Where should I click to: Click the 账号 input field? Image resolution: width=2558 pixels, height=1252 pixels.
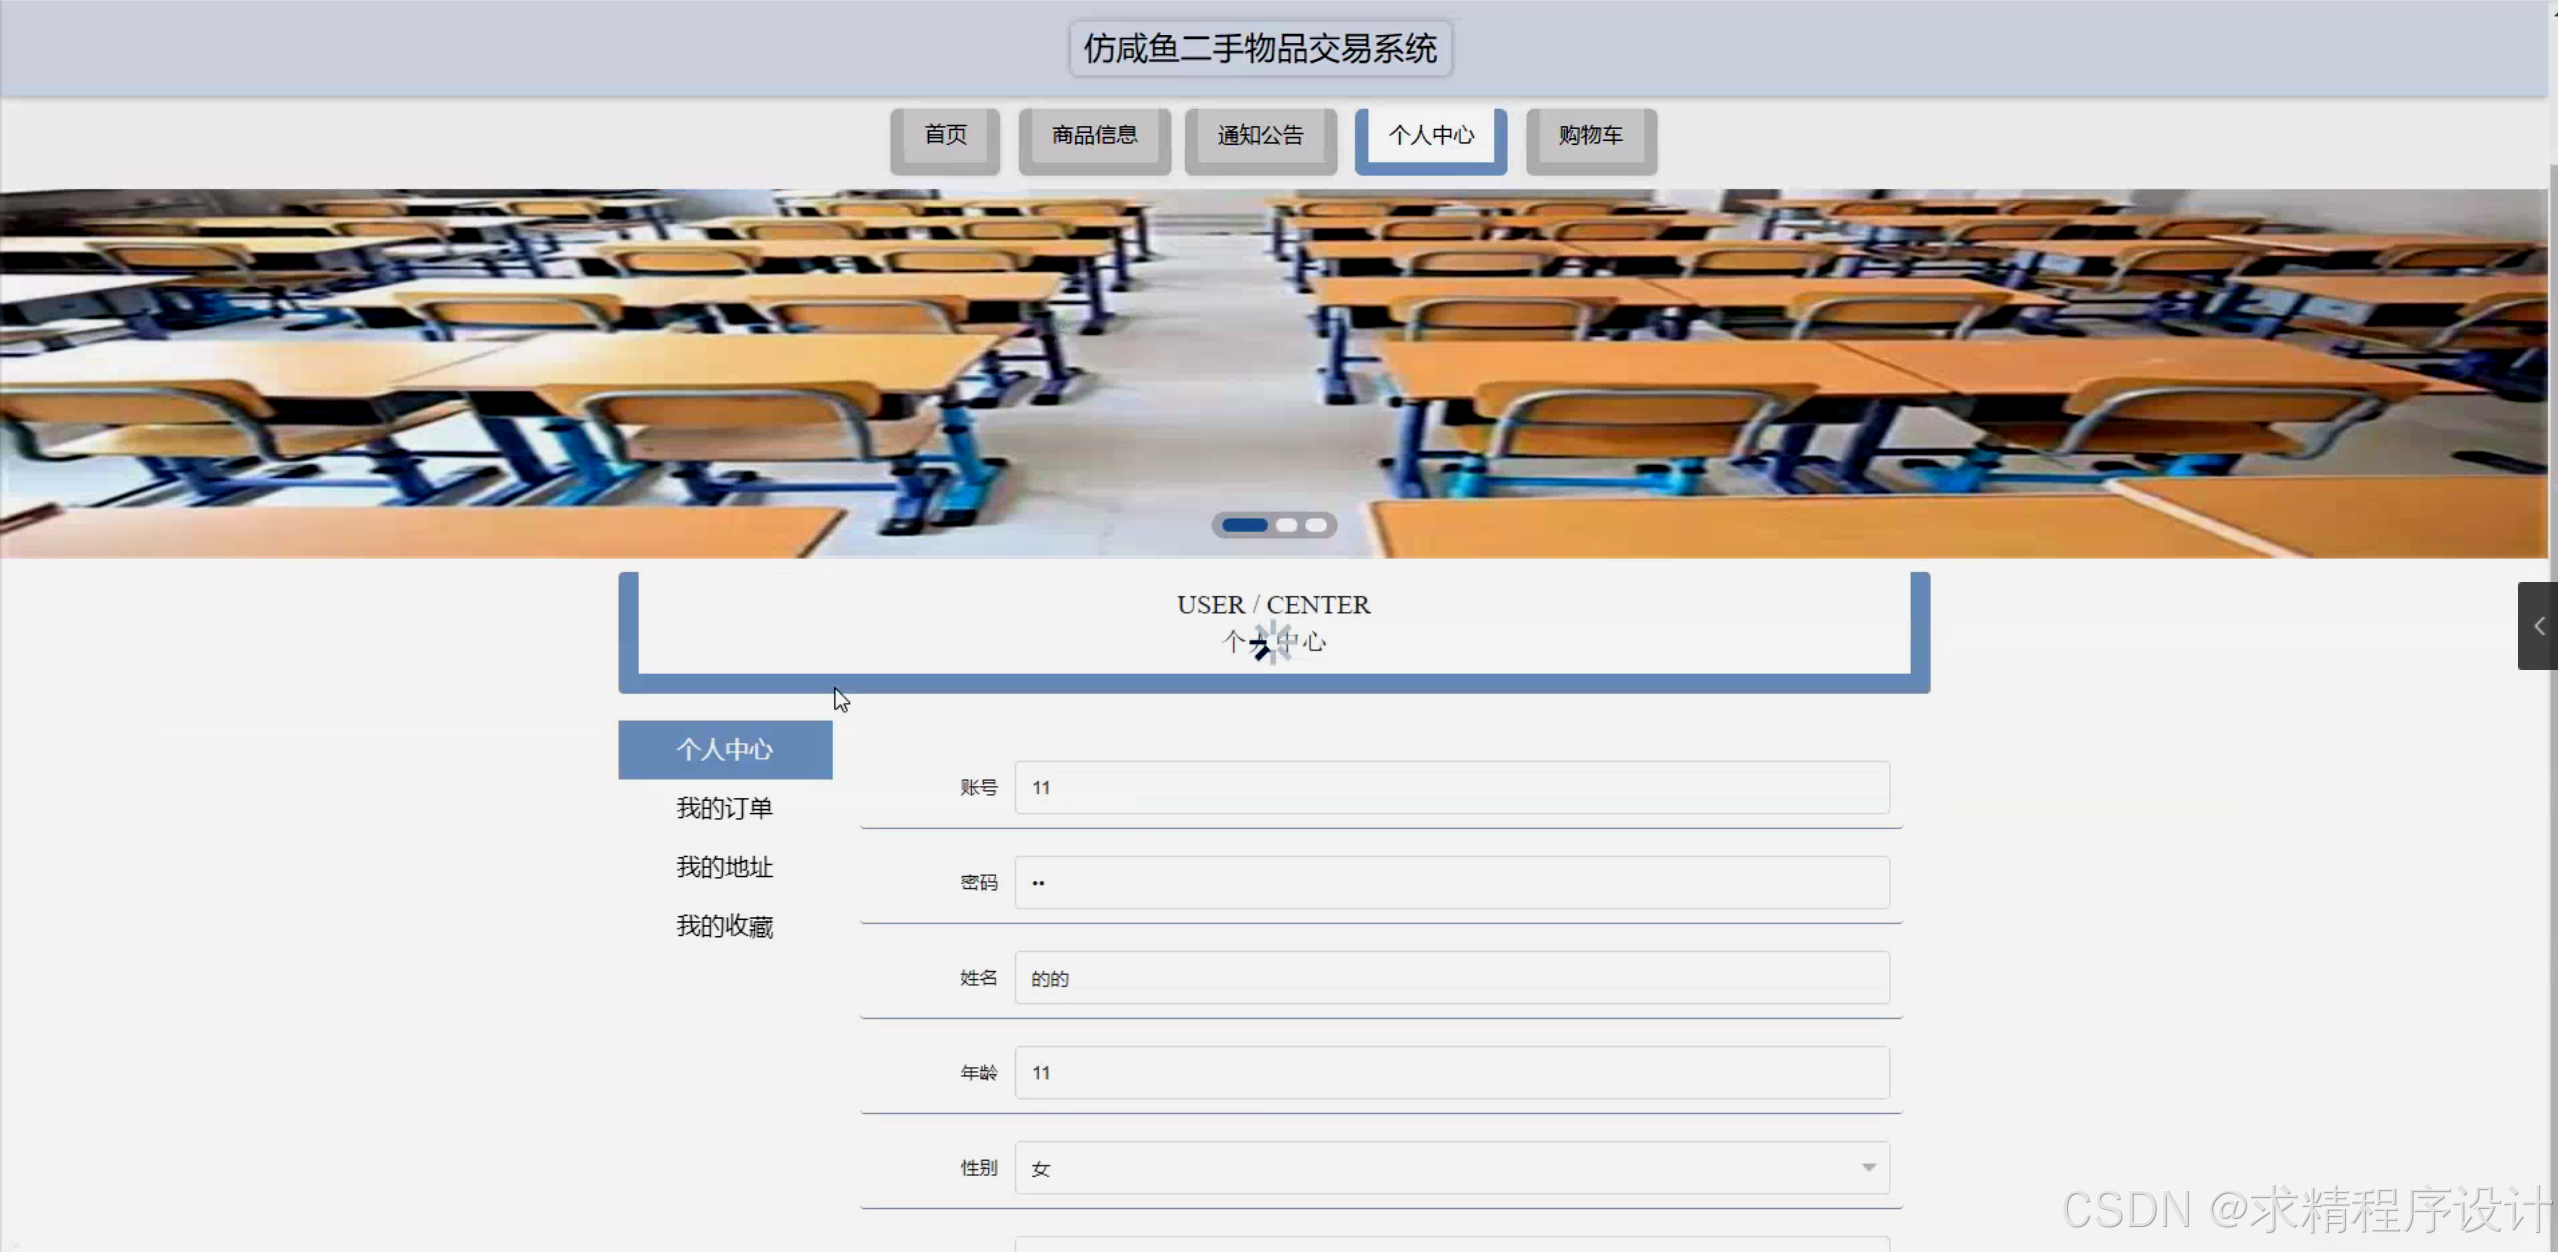tap(1451, 788)
